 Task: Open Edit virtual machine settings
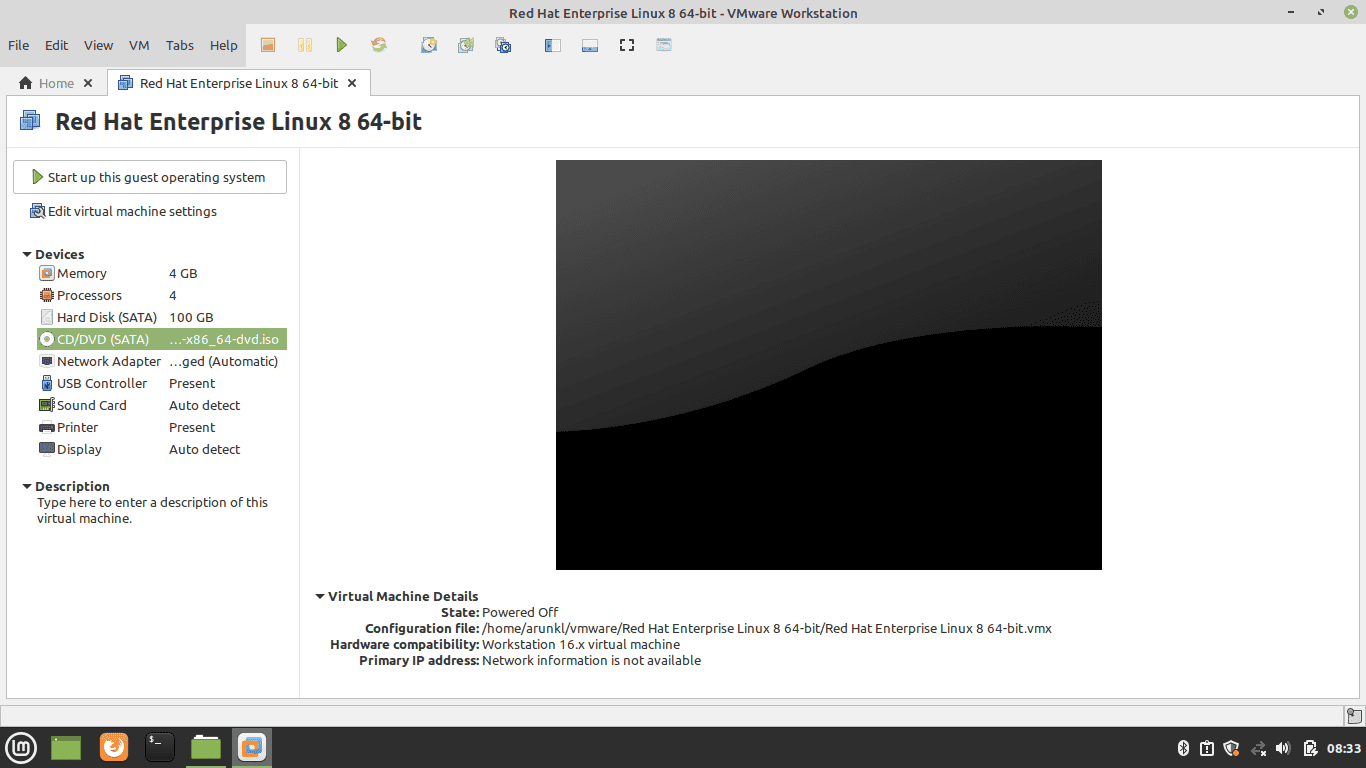tap(124, 211)
